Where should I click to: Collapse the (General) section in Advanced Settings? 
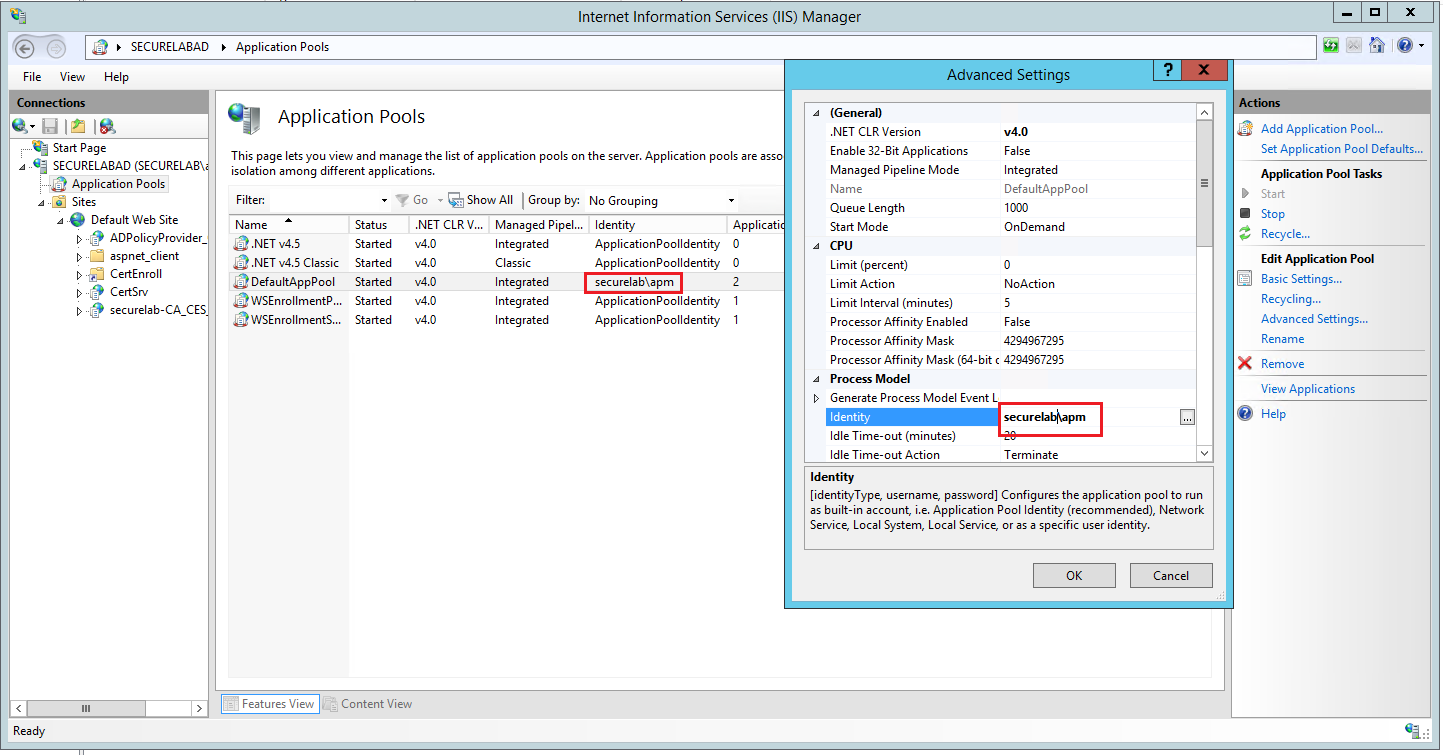[x=817, y=113]
